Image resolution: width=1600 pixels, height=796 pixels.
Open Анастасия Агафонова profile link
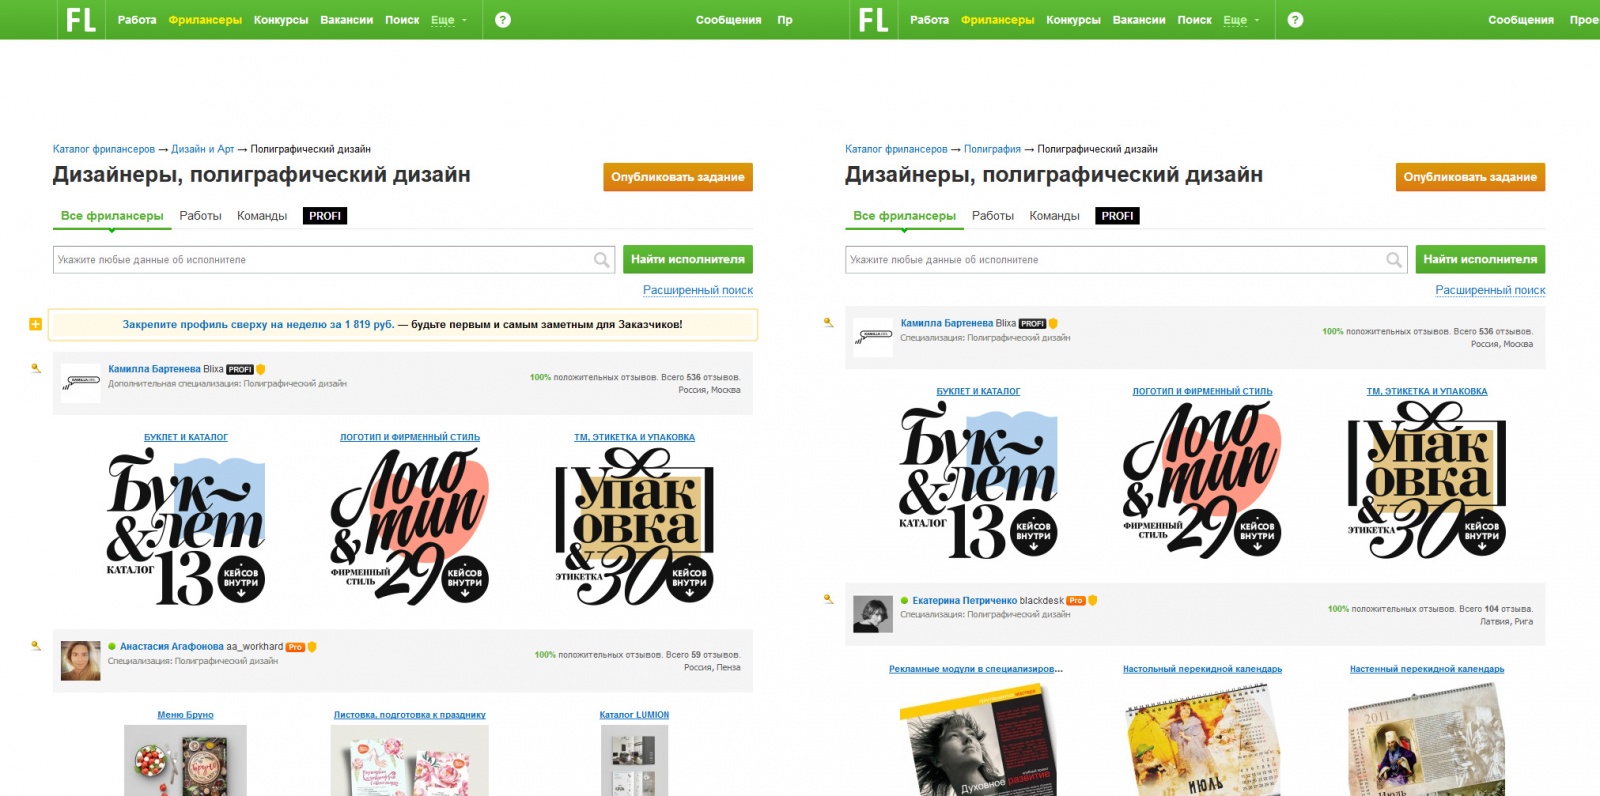[172, 647]
